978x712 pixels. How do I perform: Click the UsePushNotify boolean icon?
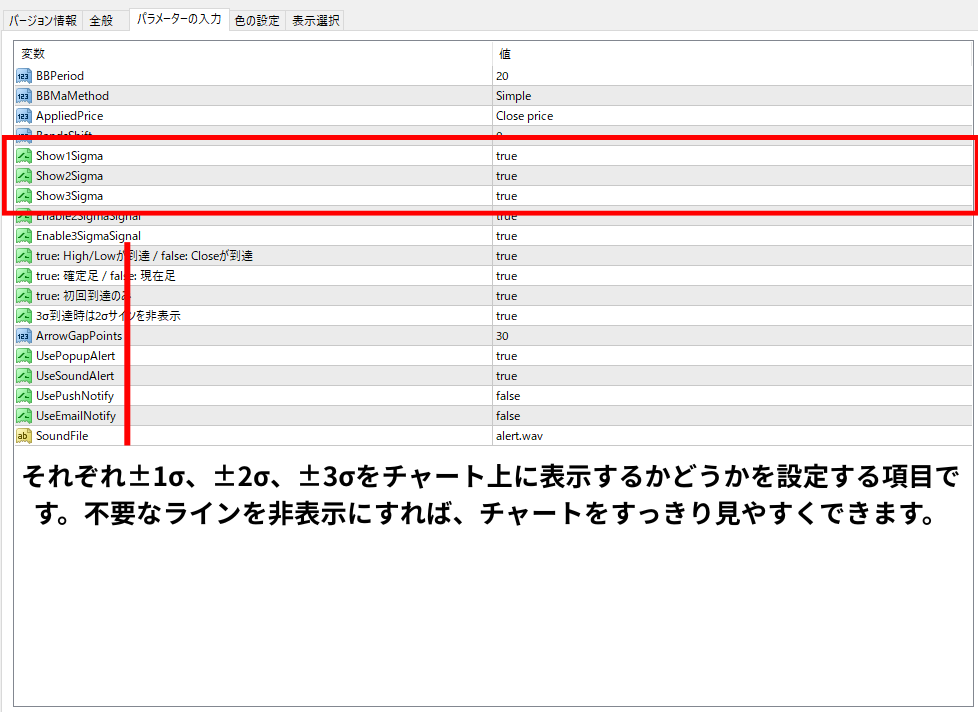tap(24, 396)
